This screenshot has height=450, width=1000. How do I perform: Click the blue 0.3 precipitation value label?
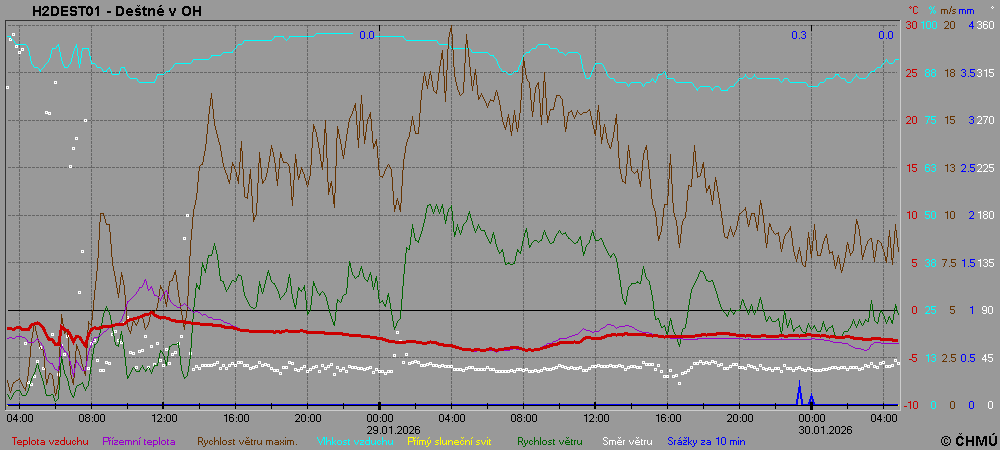click(x=799, y=36)
